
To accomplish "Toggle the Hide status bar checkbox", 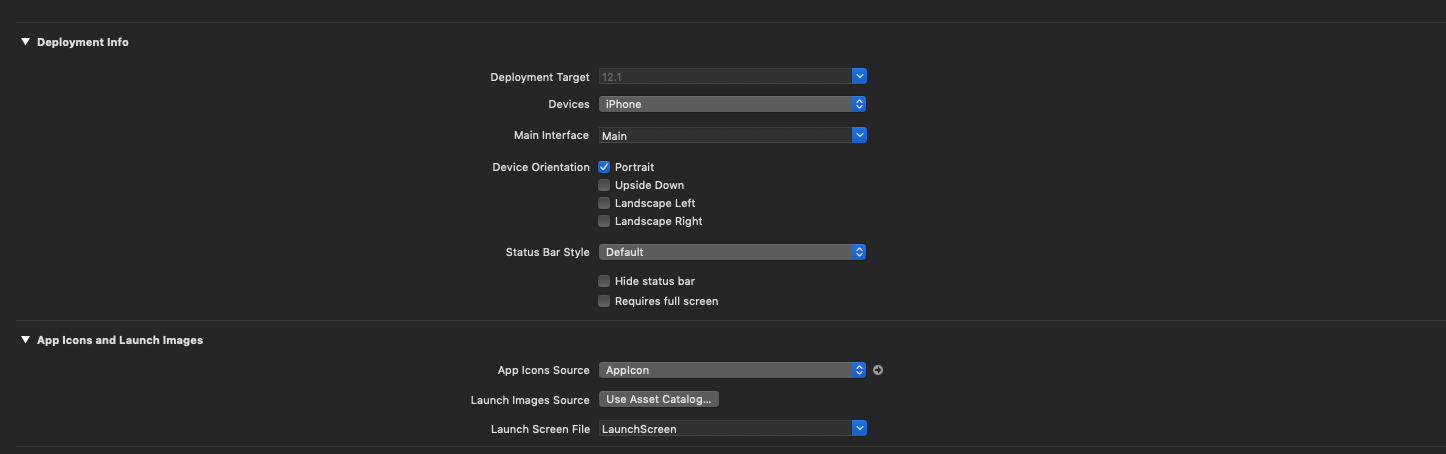I will [x=604, y=281].
